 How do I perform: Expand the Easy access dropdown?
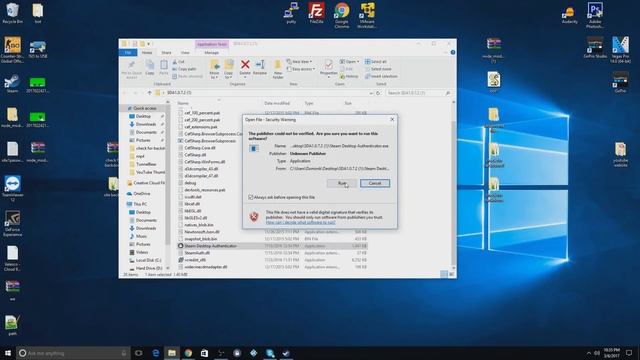tap(301, 69)
